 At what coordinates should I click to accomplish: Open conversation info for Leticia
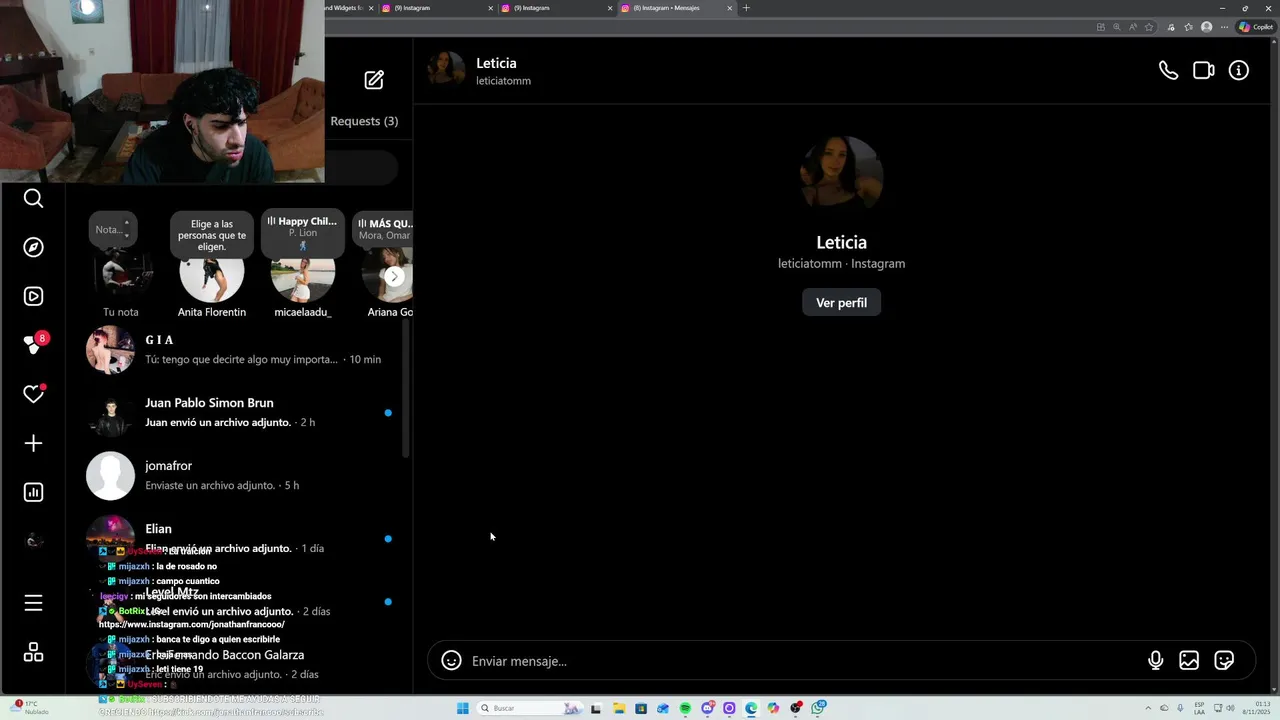click(1239, 71)
